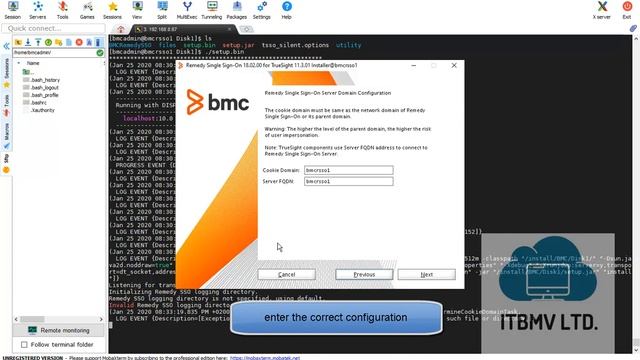Open the Sessions star toolbar button
Screen dimensions: 640x360
[112, 10]
